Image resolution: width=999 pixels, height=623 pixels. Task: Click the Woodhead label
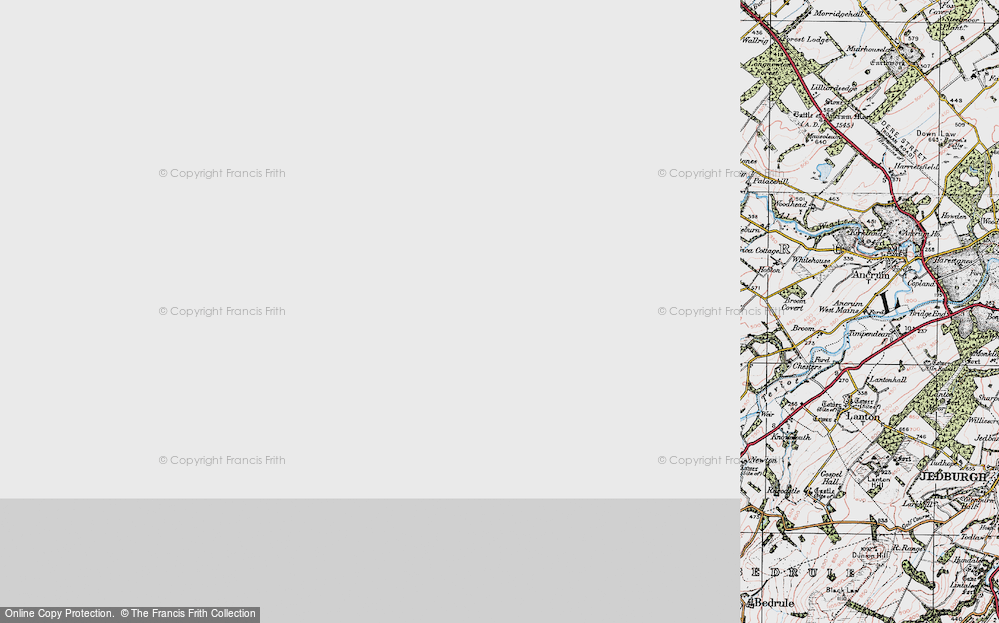pyautogui.click(x=790, y=204)
